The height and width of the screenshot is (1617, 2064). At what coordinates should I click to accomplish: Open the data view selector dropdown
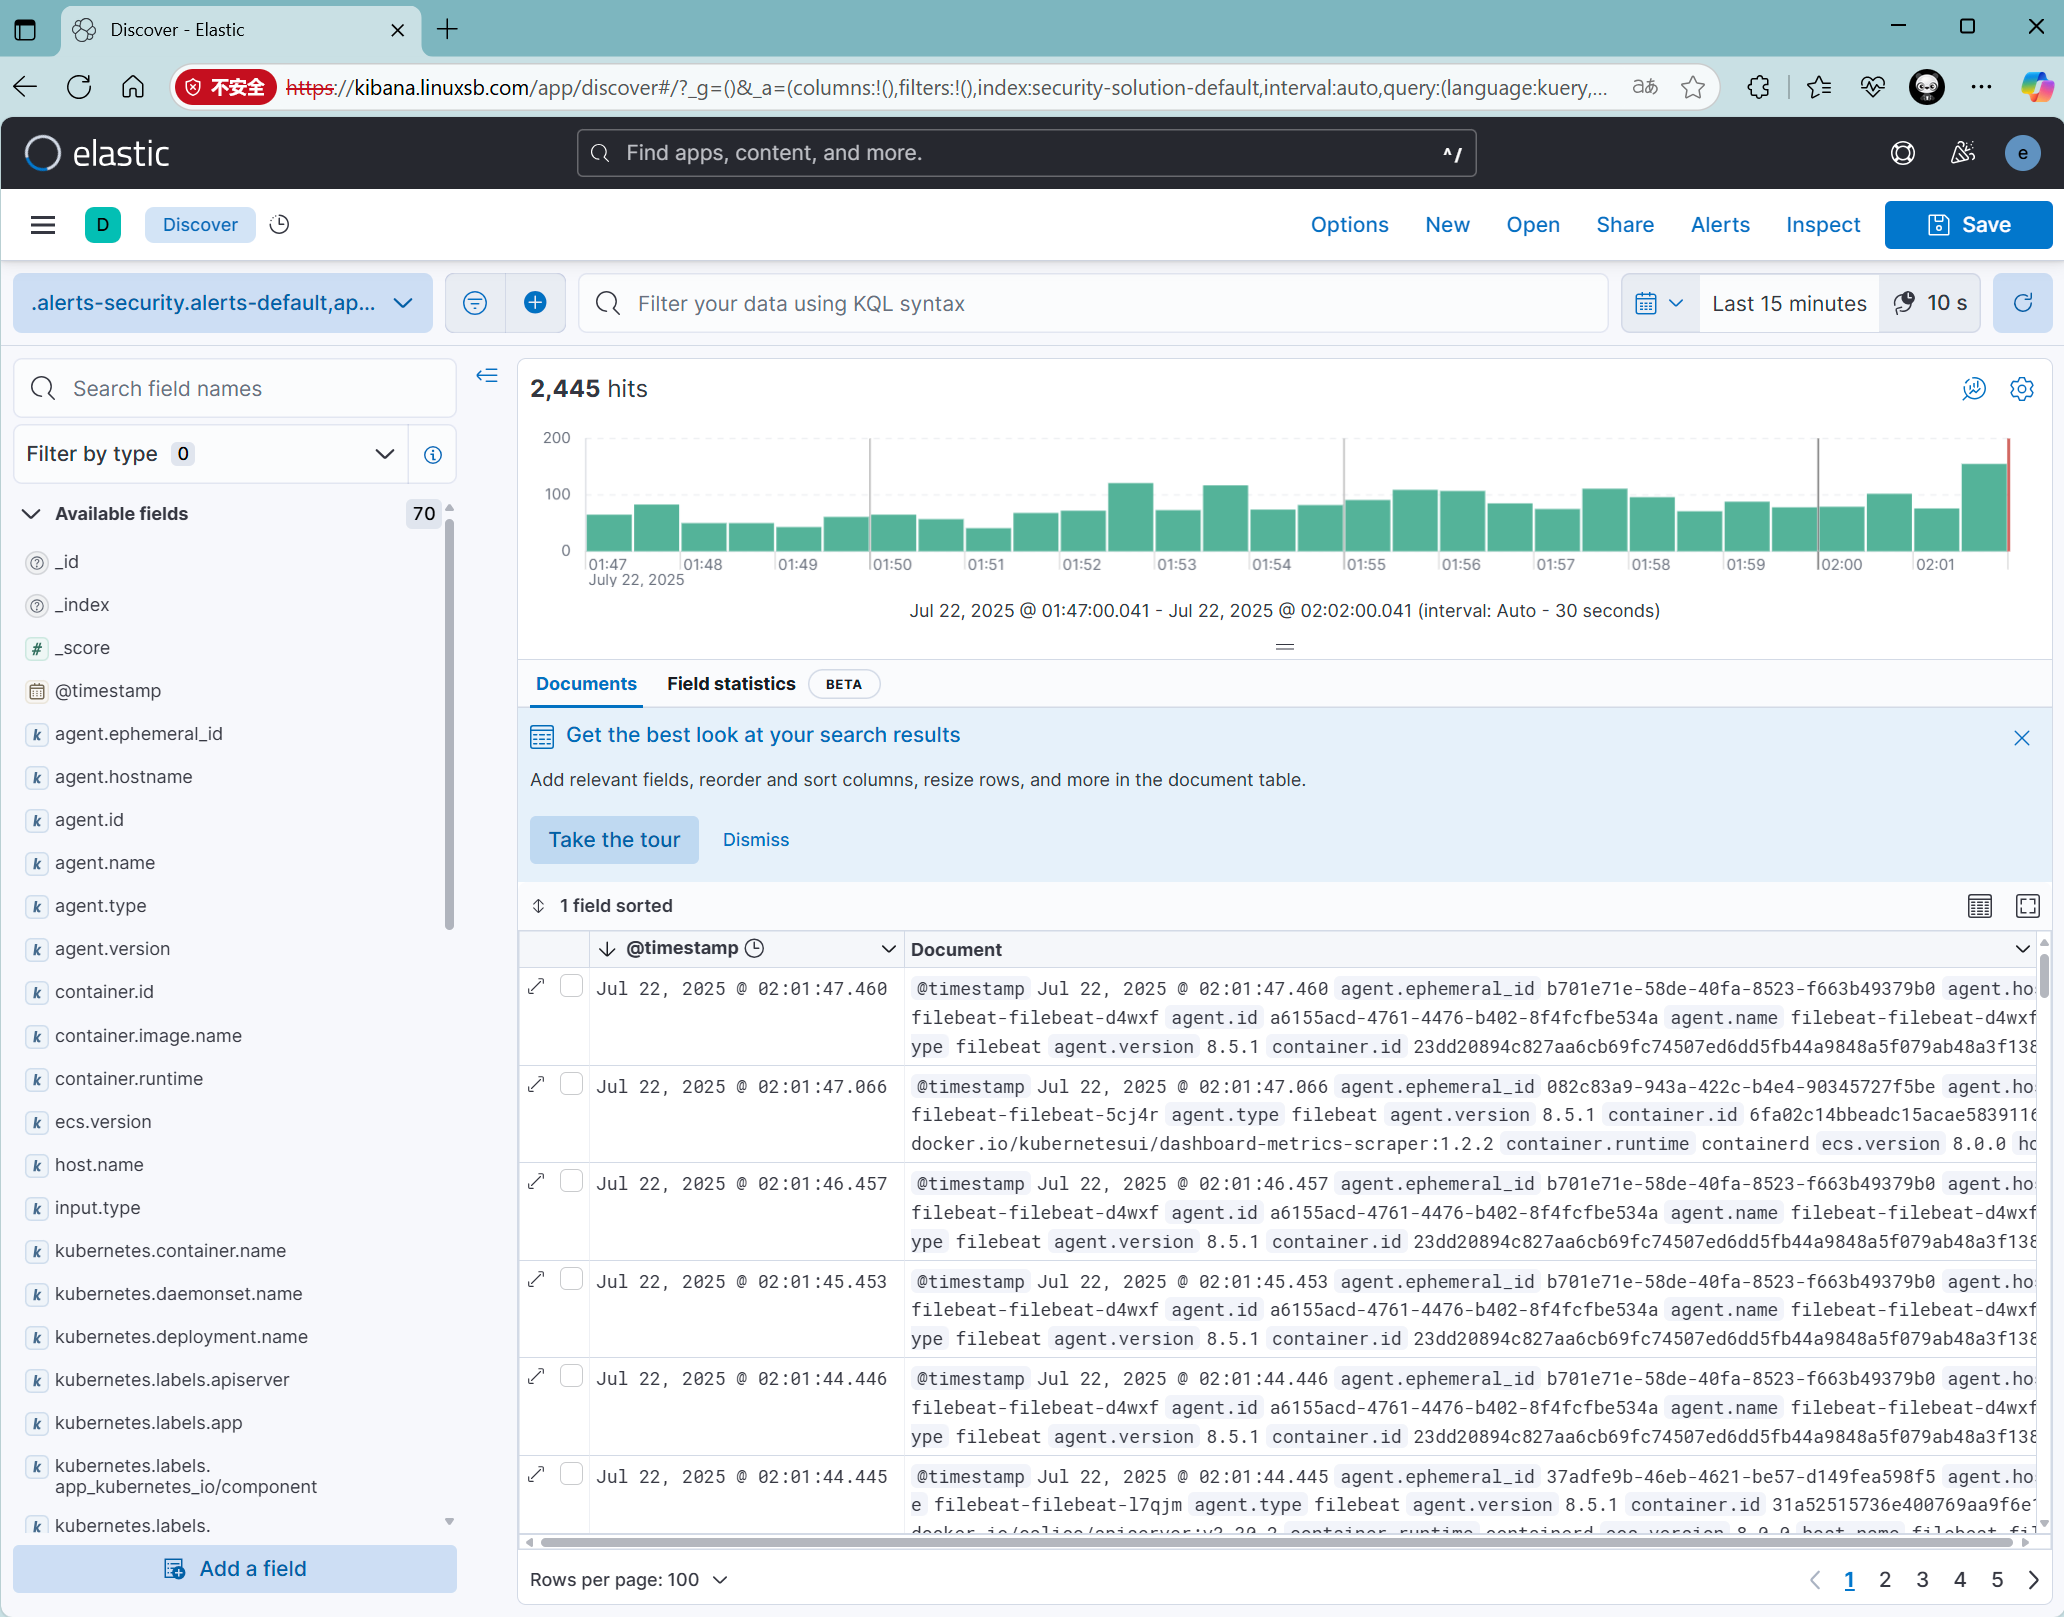[x=222, y=303]
